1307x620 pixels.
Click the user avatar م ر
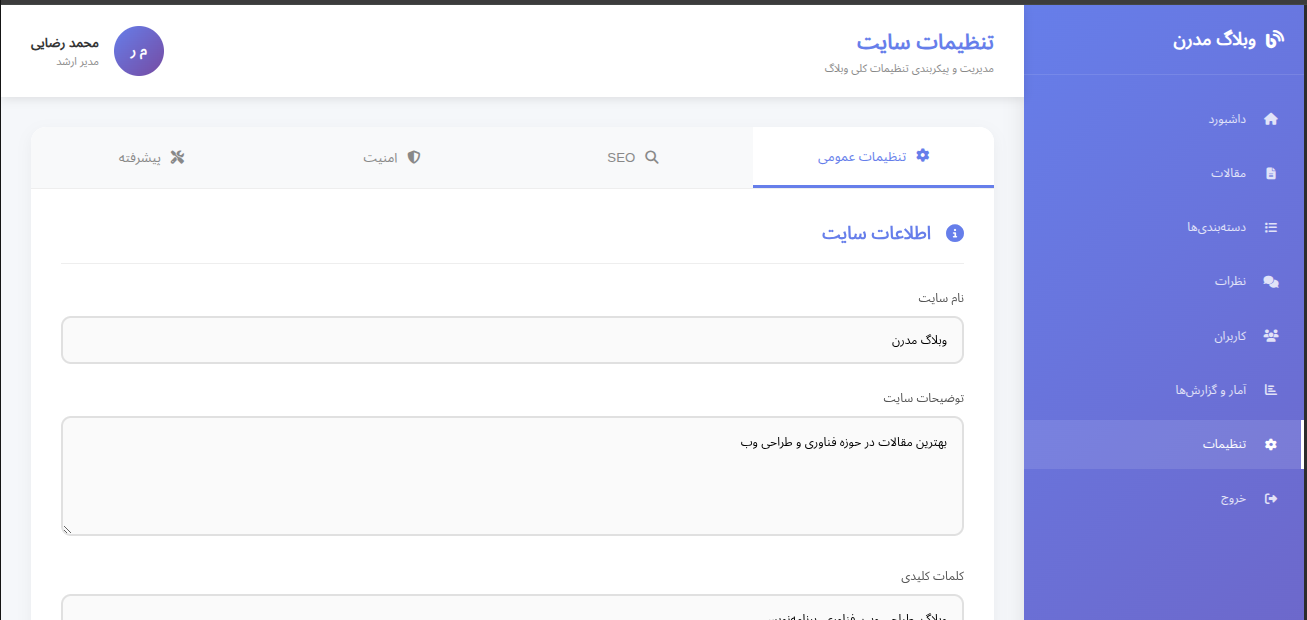pyautogui.click(x=139, y=52)
